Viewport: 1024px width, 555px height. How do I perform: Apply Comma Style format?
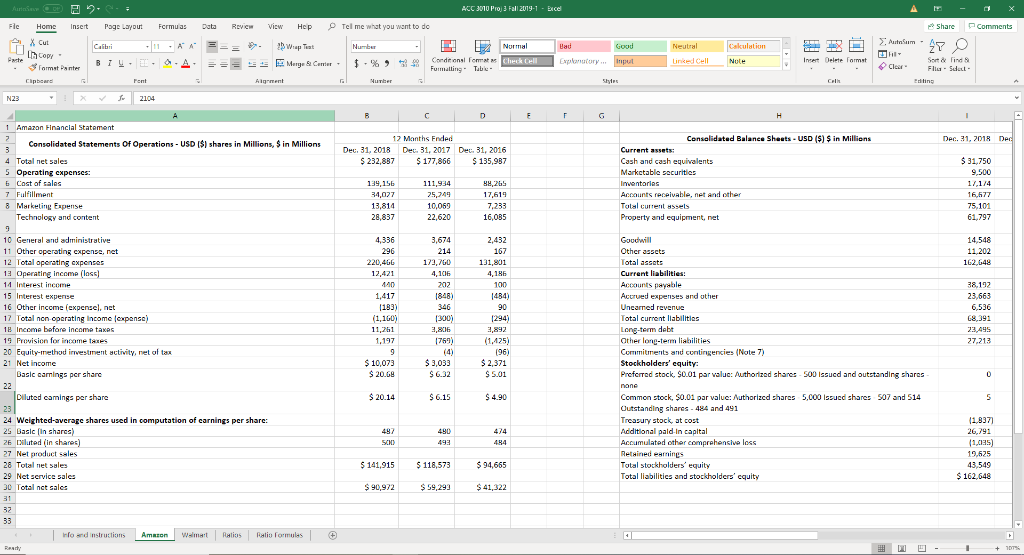387,64
